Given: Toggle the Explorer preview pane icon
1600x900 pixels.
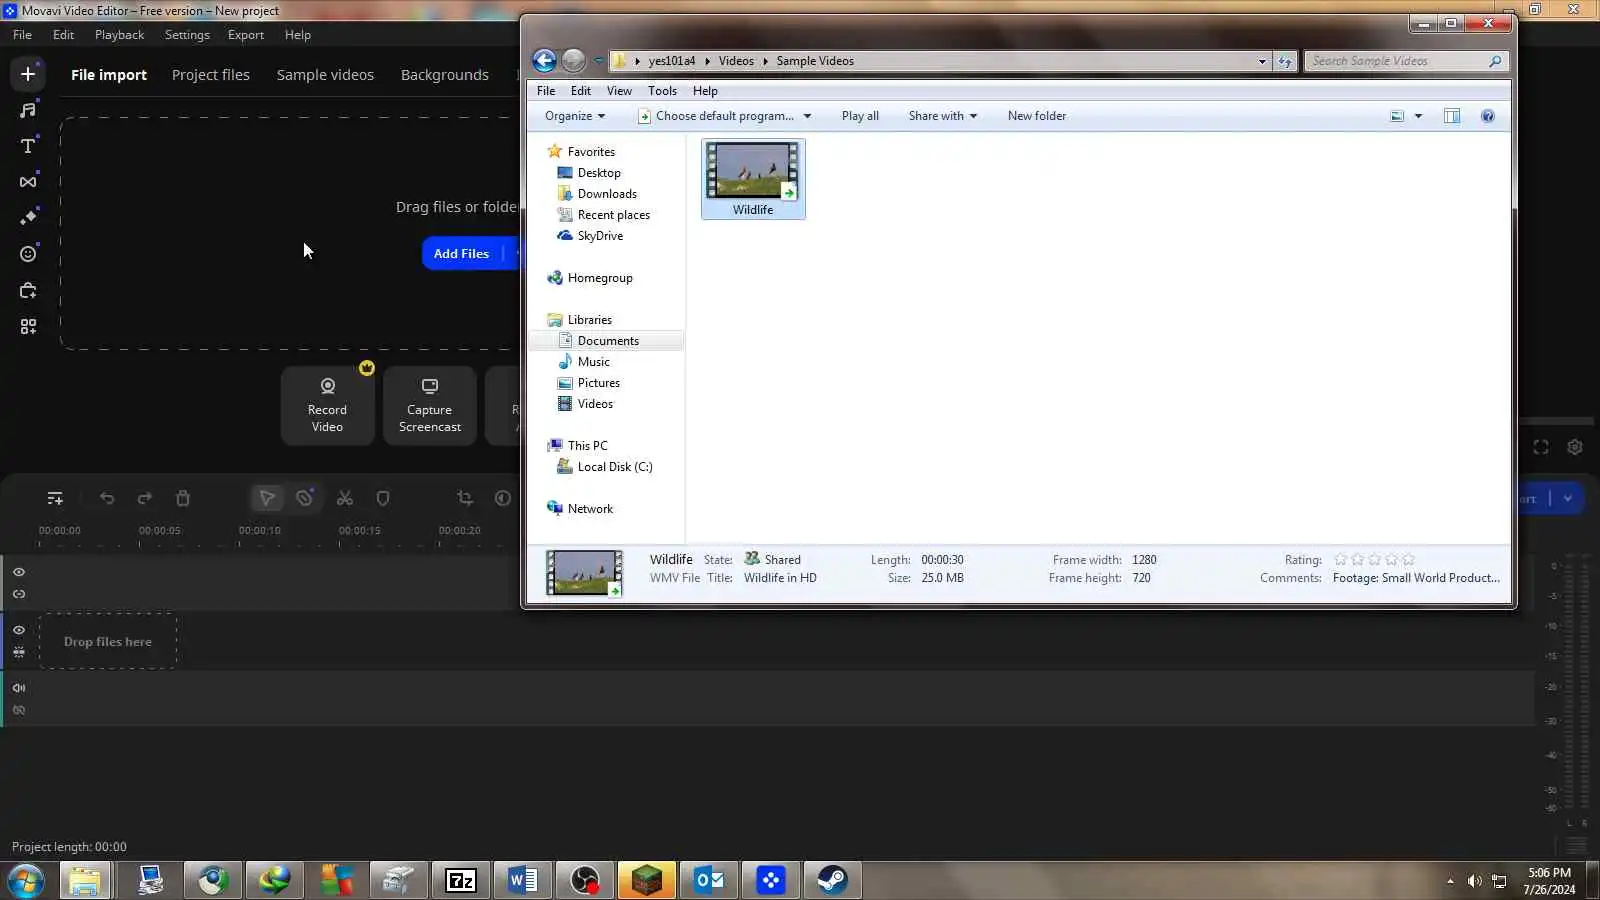Looking at the screenshot, I should point(1452,116).
